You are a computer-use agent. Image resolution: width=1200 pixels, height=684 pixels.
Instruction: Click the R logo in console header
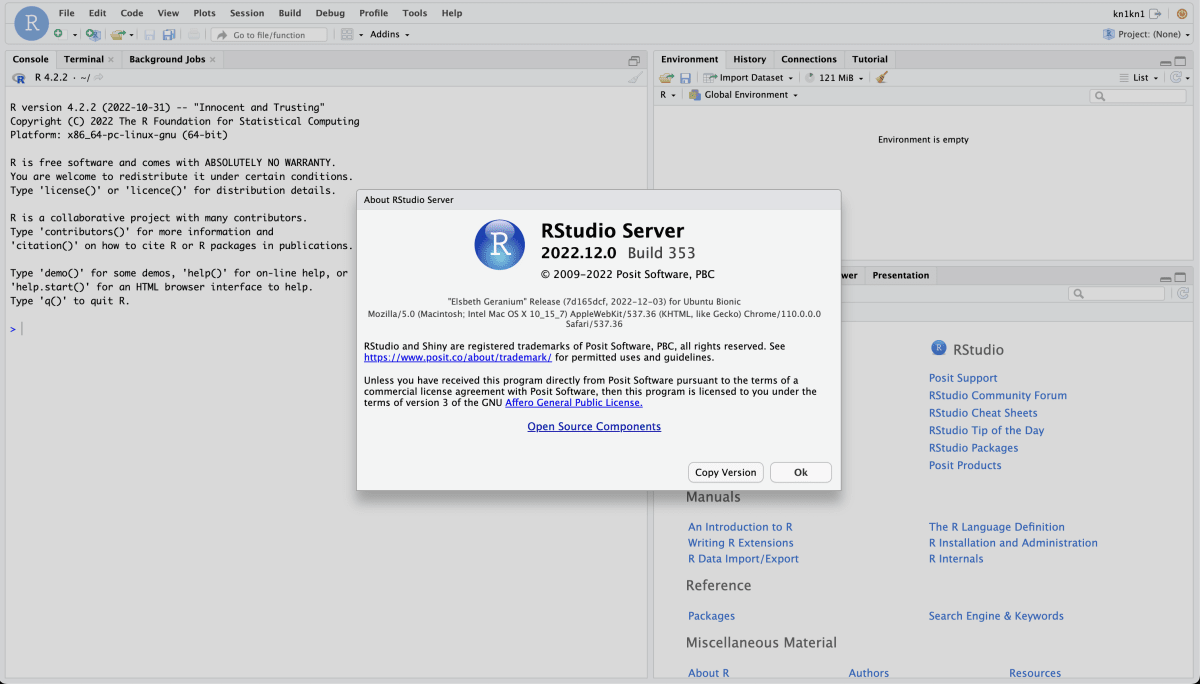(x=19, y=78)
